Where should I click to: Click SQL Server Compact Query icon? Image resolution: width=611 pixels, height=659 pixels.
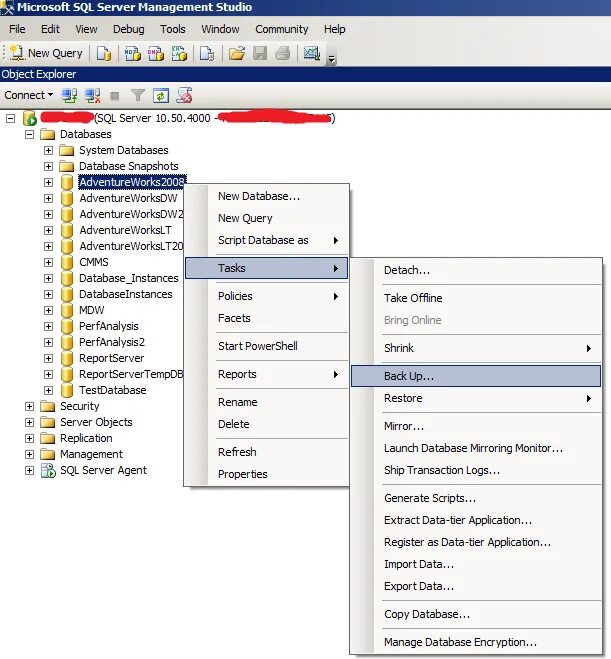(207, 53)
